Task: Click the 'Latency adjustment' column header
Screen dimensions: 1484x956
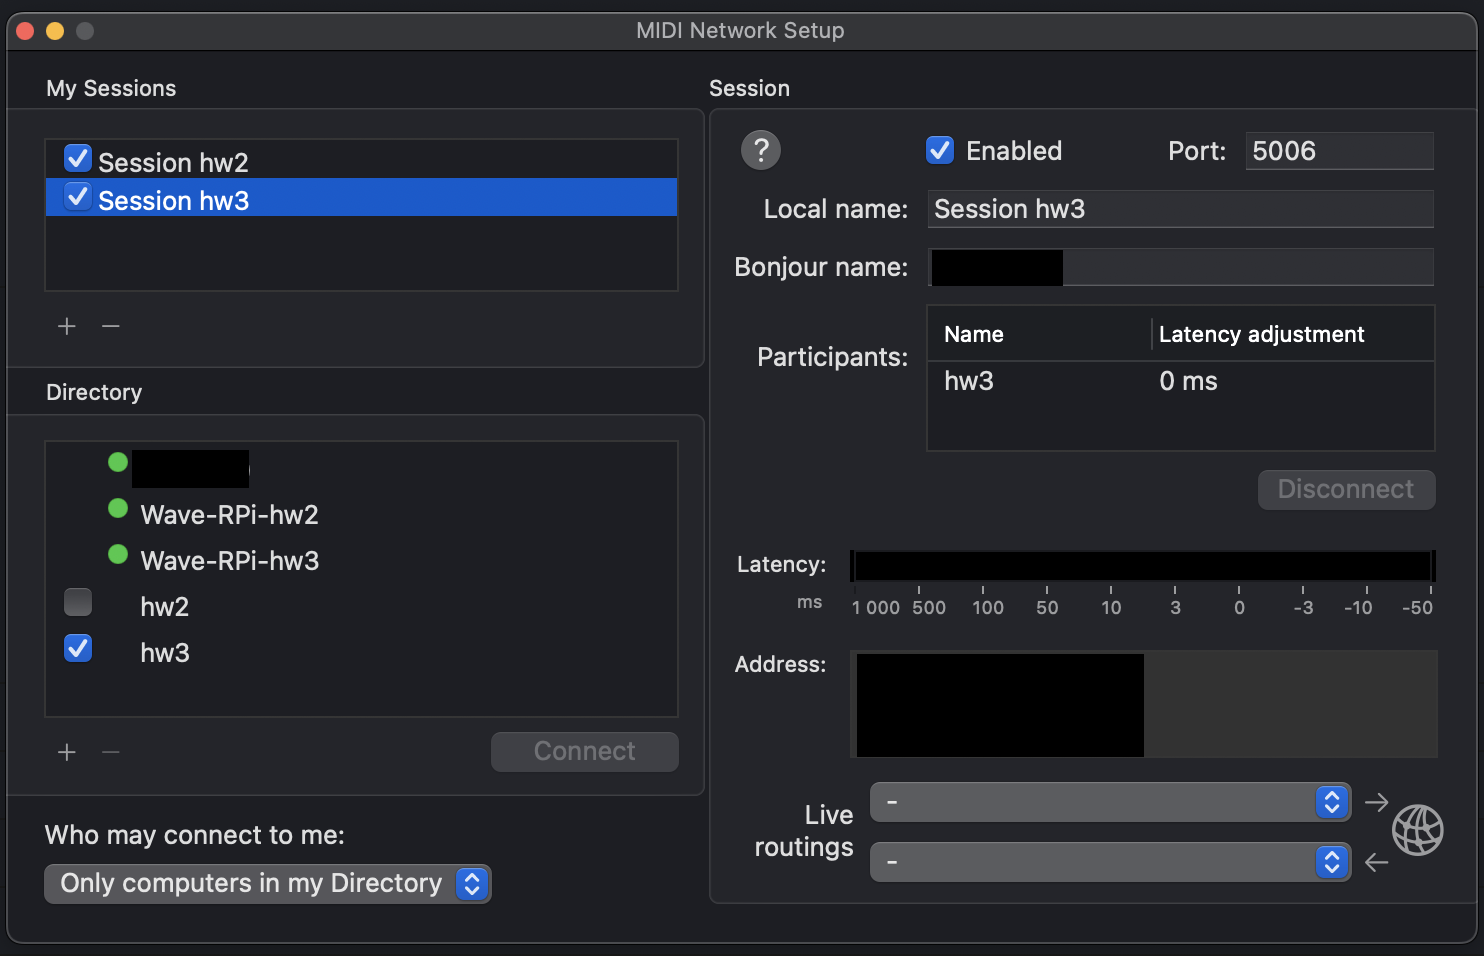Action: [x=1261, y=334]
